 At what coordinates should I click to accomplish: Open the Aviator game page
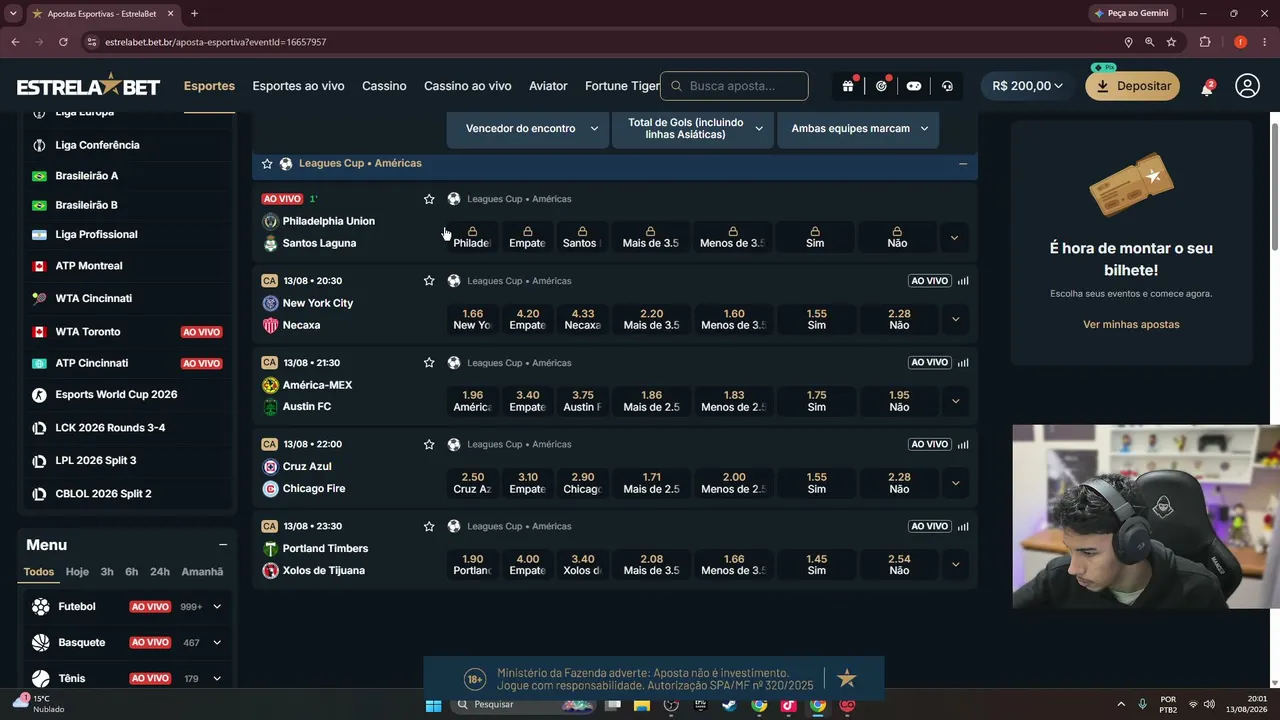548,86
